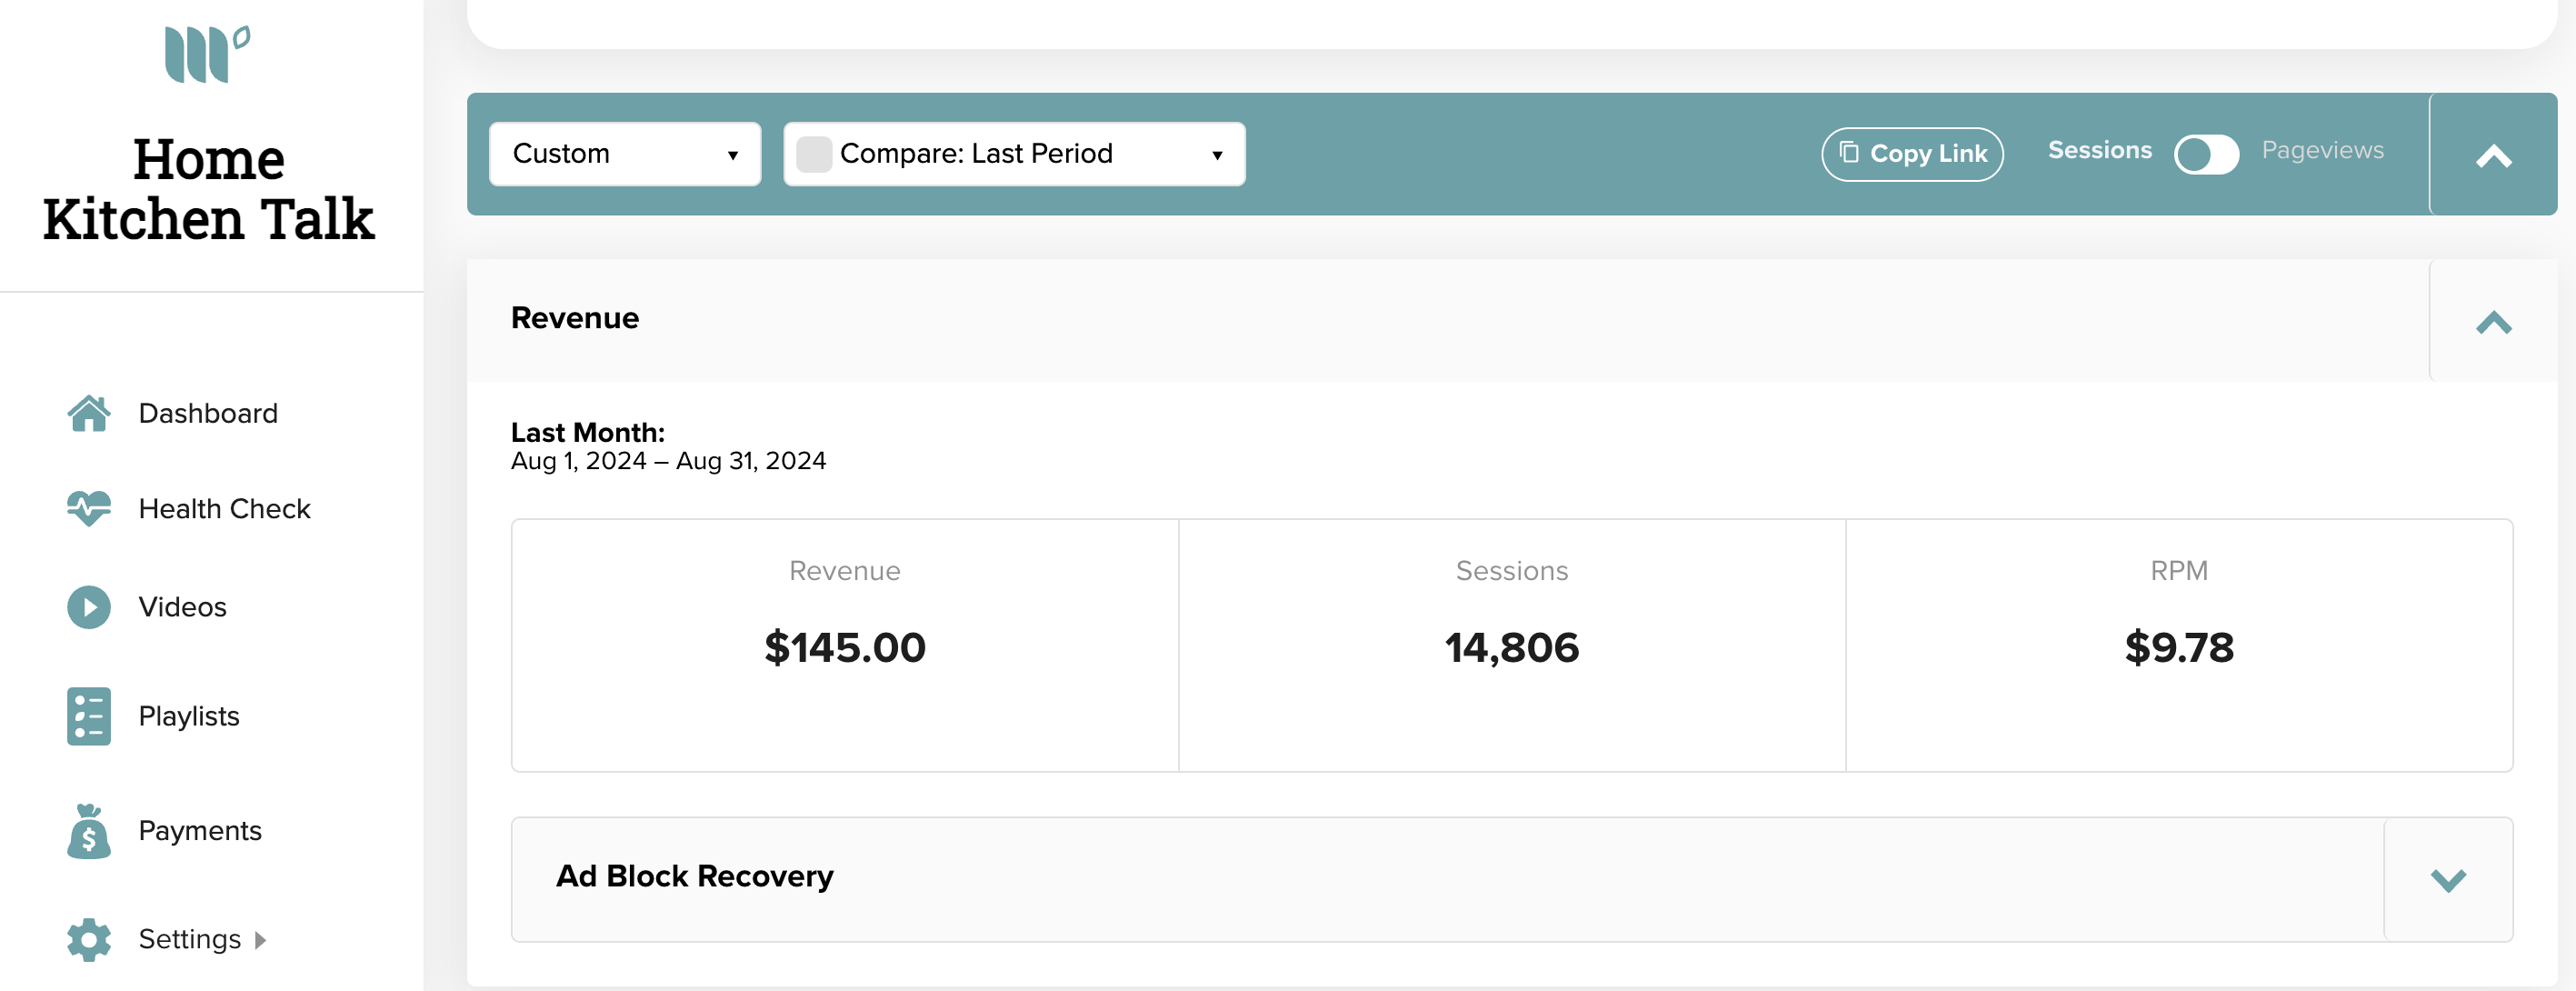This screenshot has height=991, width=2576.
Task: Click the Home Kitchen Talk site title
Action: click(x=209, y=188)
